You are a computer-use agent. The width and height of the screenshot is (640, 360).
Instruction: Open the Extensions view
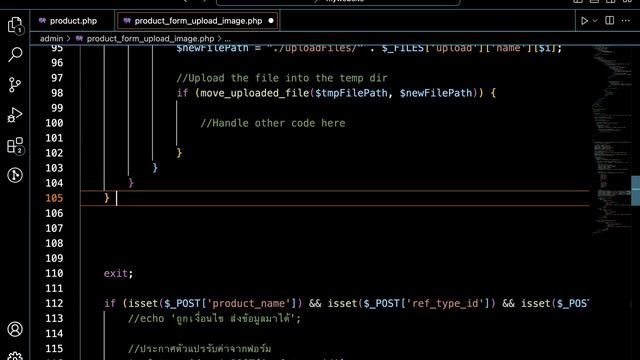coord(15,145)
